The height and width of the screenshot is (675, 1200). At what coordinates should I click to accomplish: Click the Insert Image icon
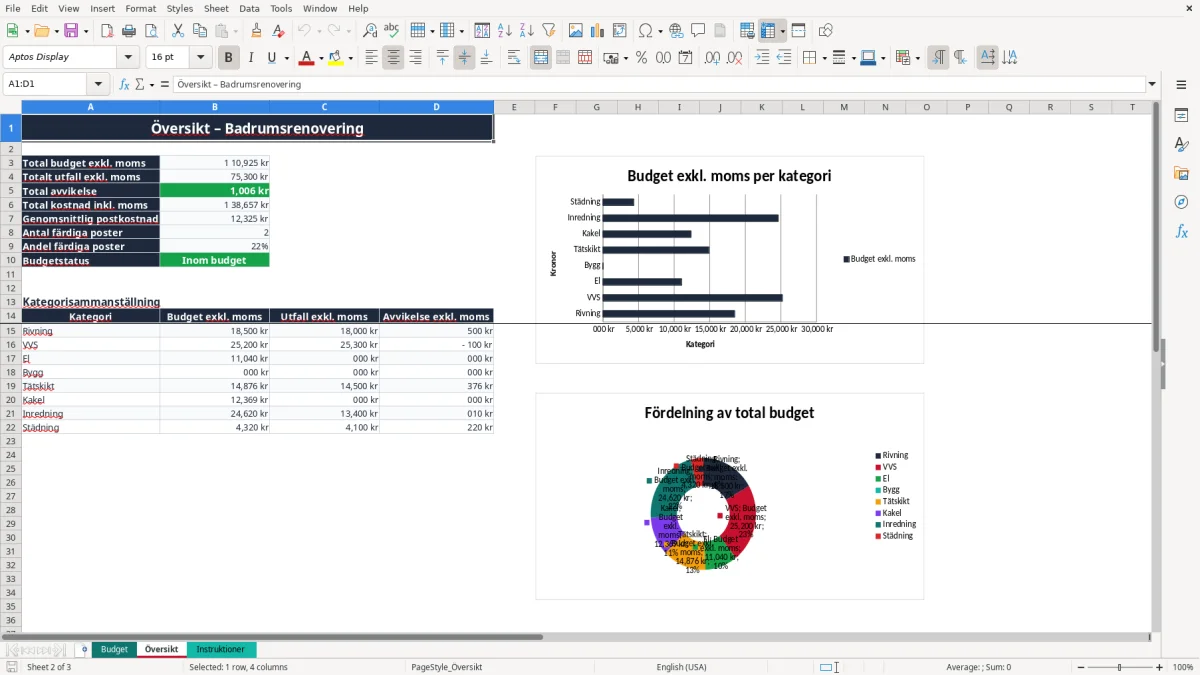pyautogui.click(x=576, y=31)
